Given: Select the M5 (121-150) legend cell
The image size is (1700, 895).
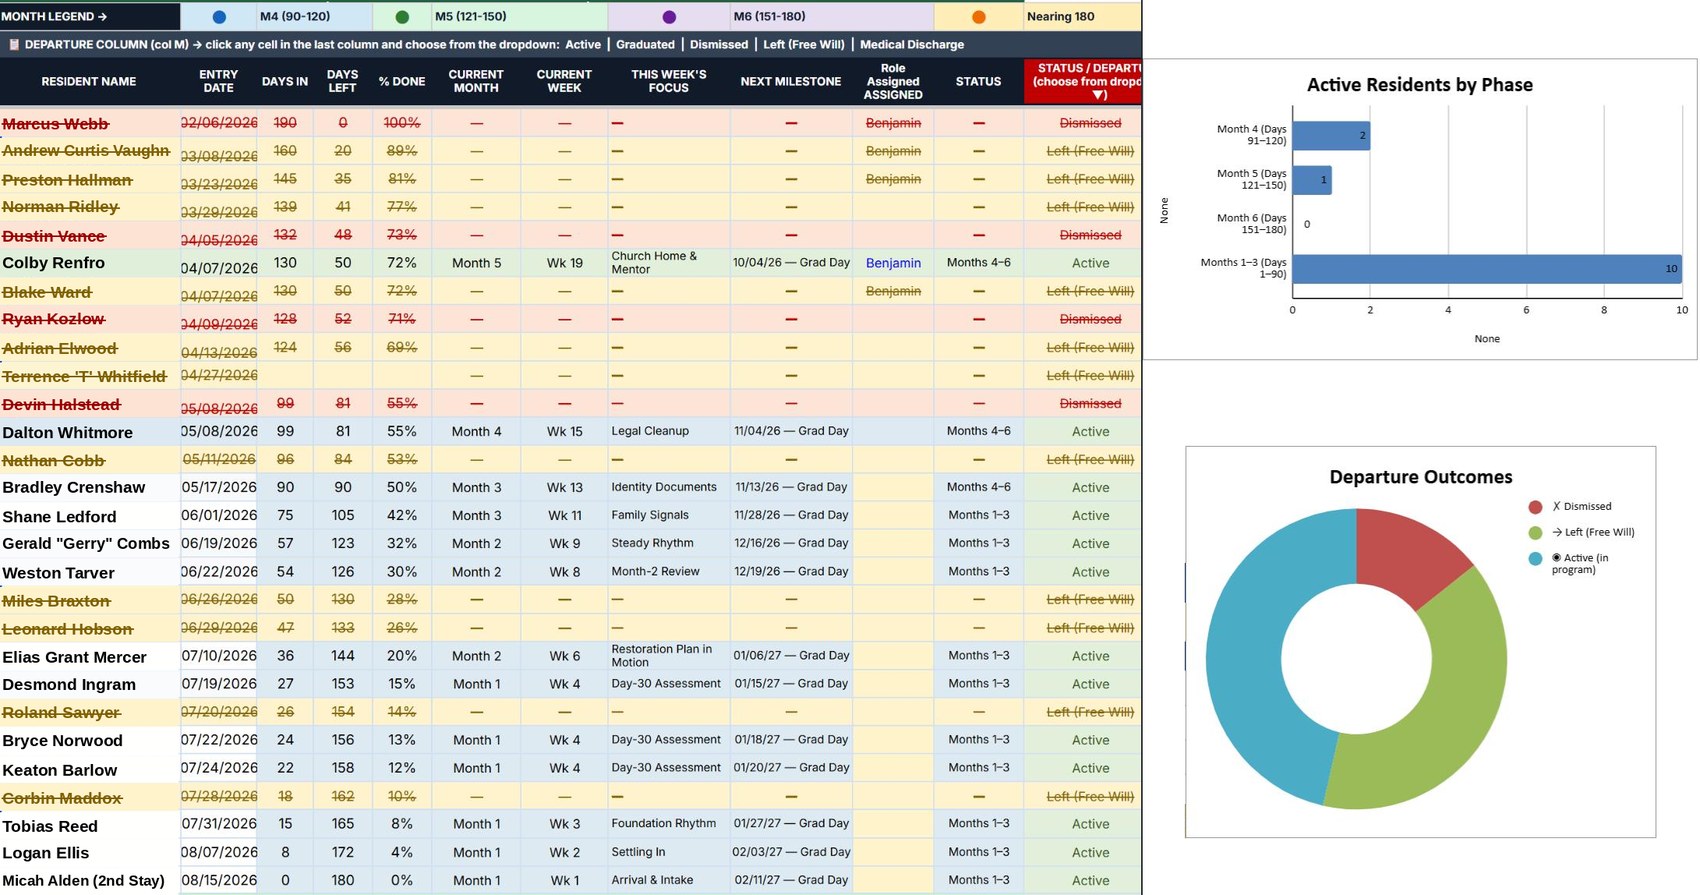Looking at the screenshot, I should 519,16.
